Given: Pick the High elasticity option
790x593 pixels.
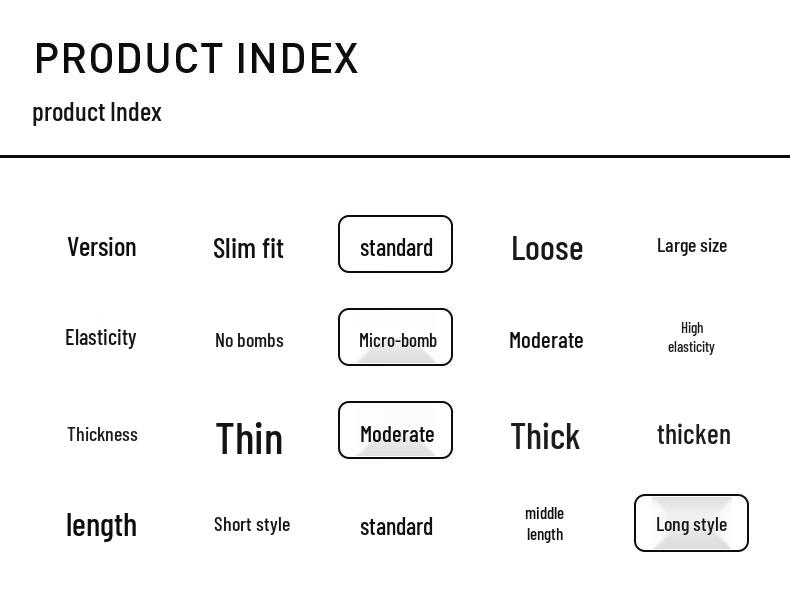Looking at the screenshot, I should [691, 337].
